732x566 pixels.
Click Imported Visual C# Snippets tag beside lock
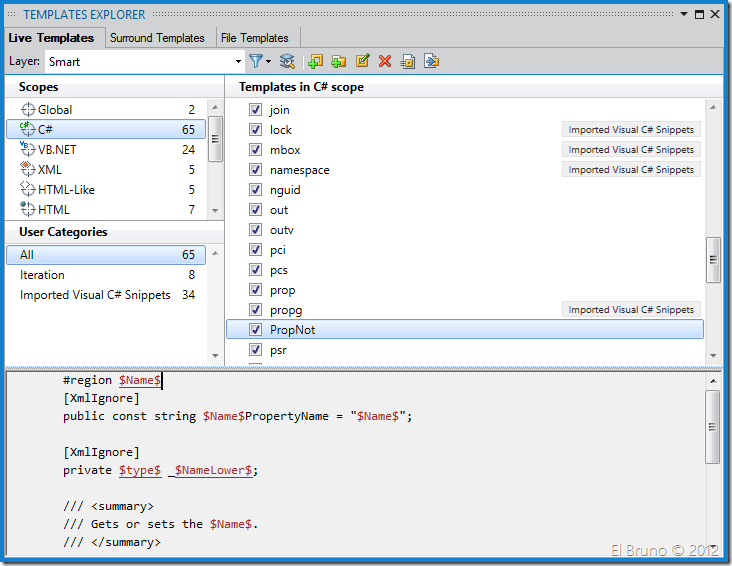coord(631,130)
